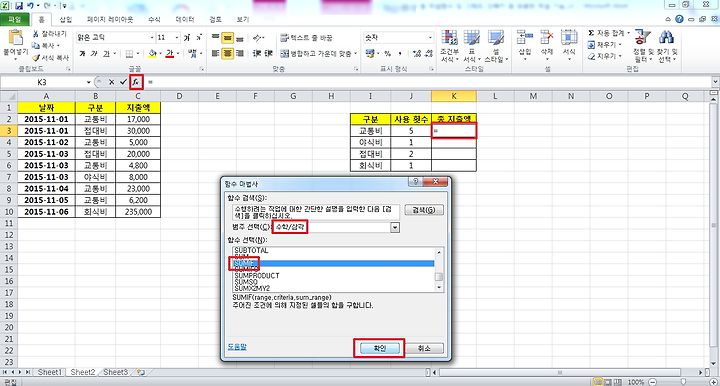Click the cell borders icon
The image size is (720, 386).
point(130,54)
